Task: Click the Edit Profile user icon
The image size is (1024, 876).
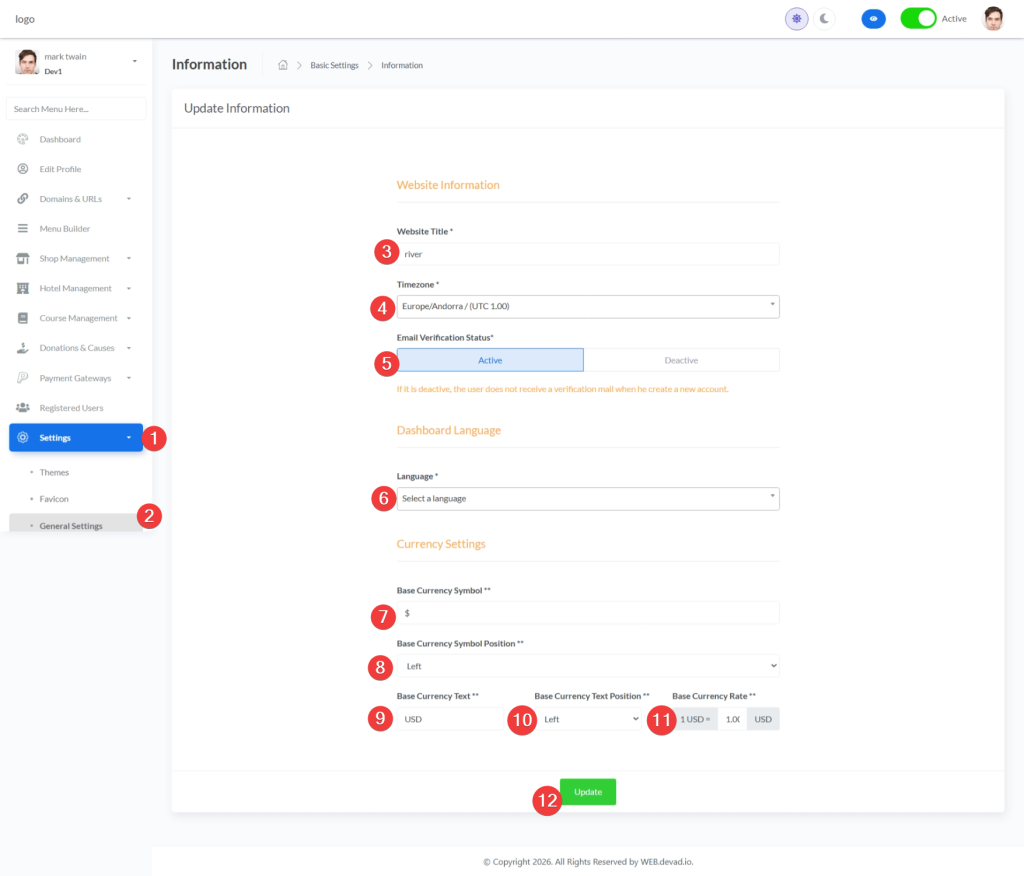Action: tap(22, 169)
